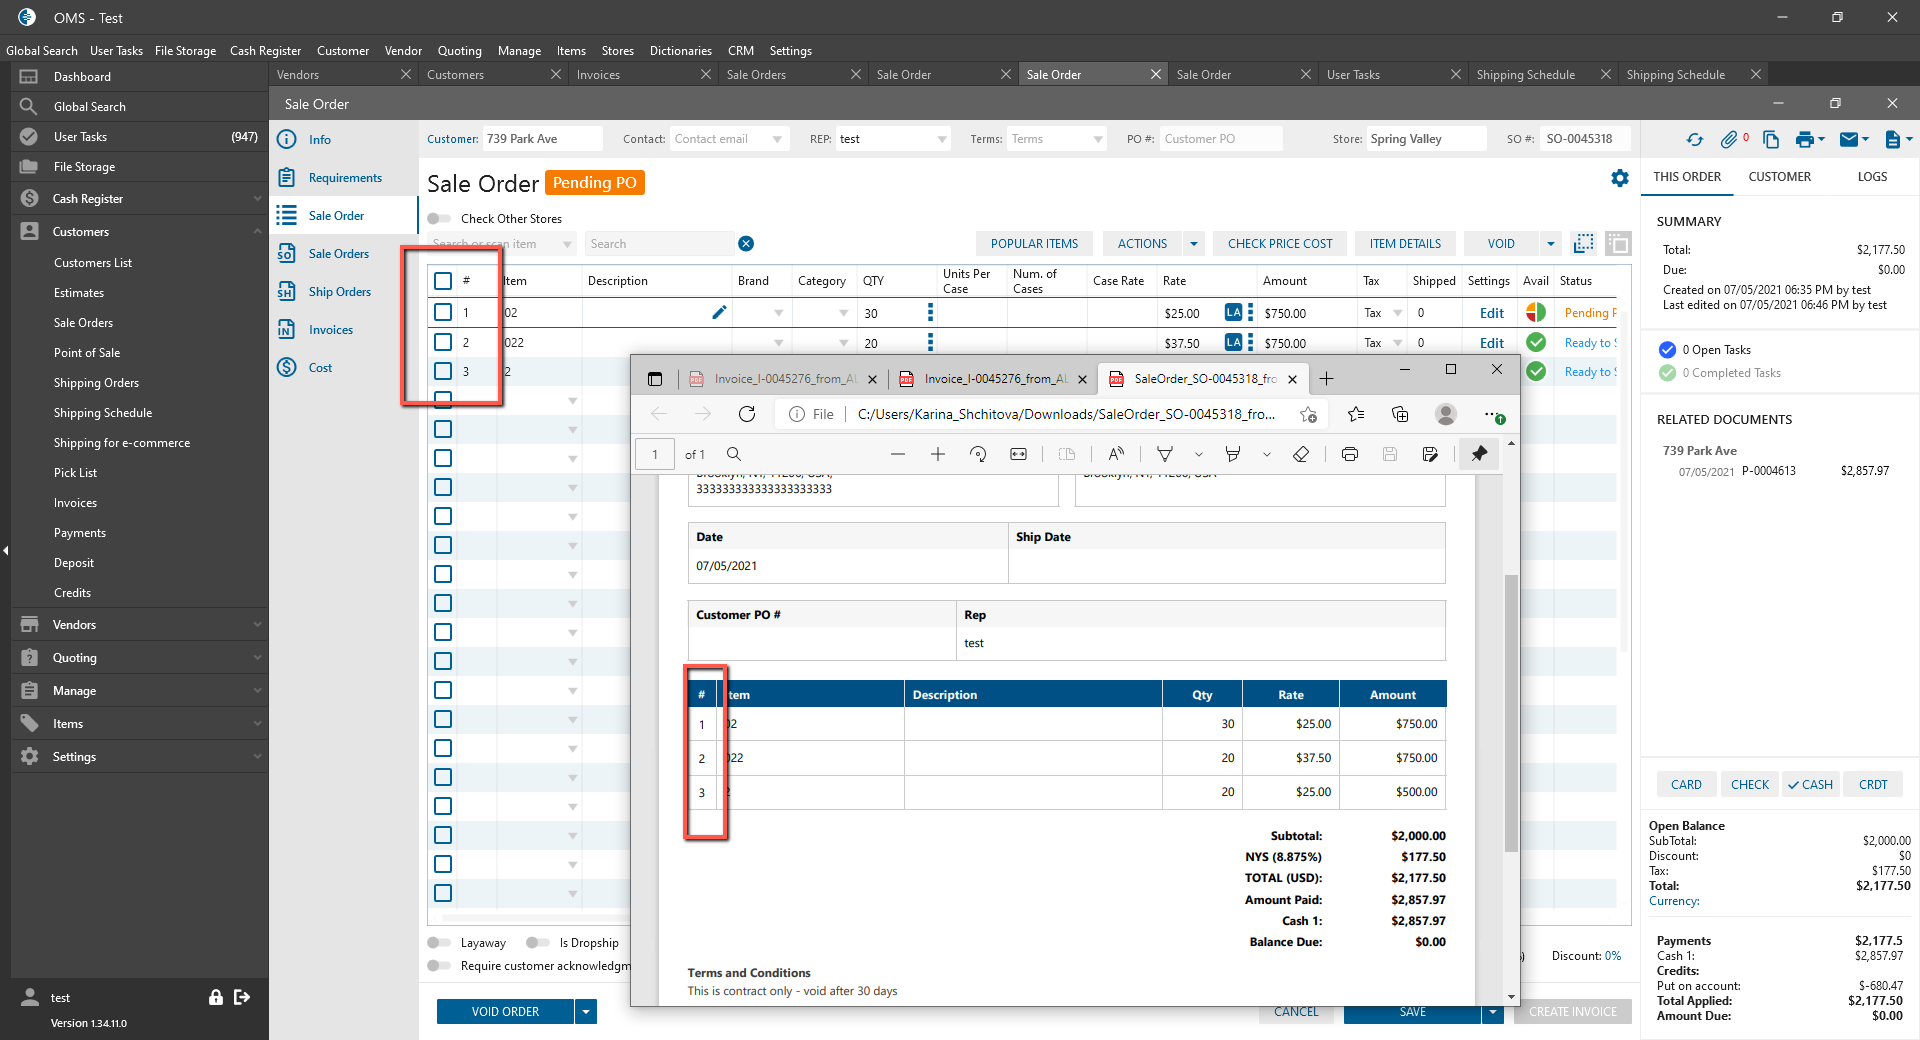Open the Dictionaries menu
Viewport: 1920px width, 1040px height.
click(680, 51)
